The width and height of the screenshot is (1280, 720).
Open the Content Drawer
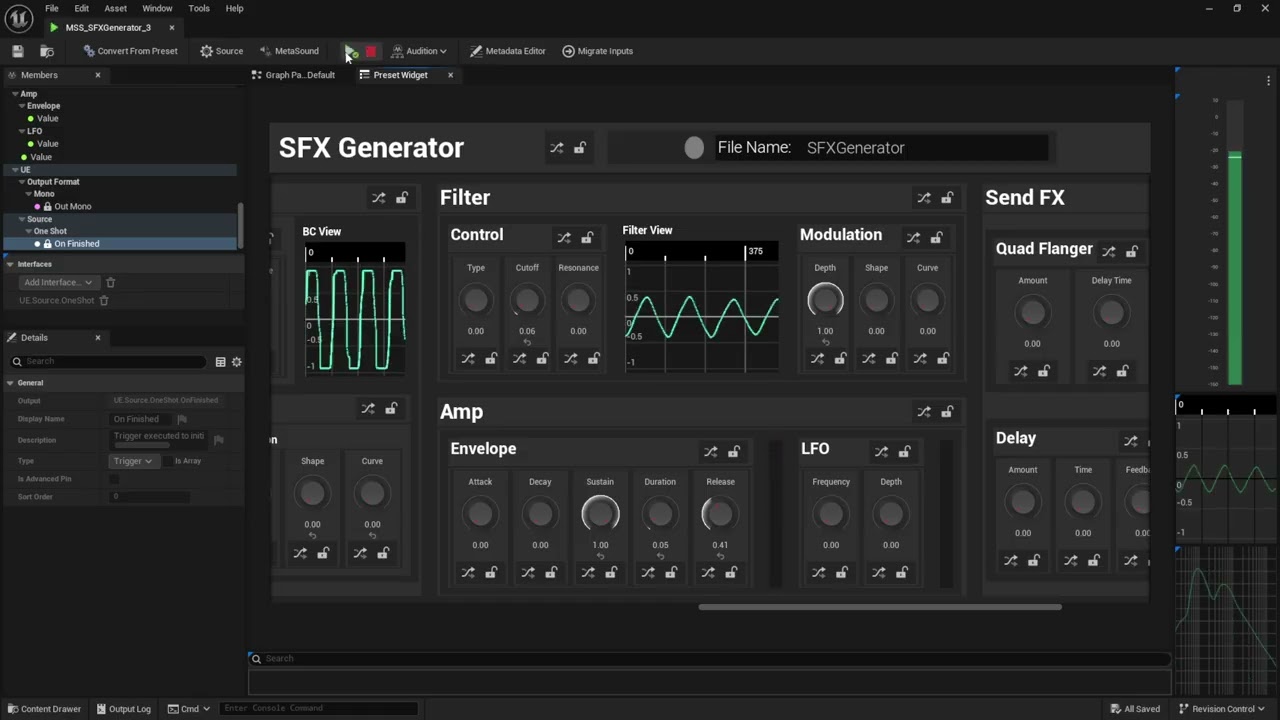pos(43,709)
